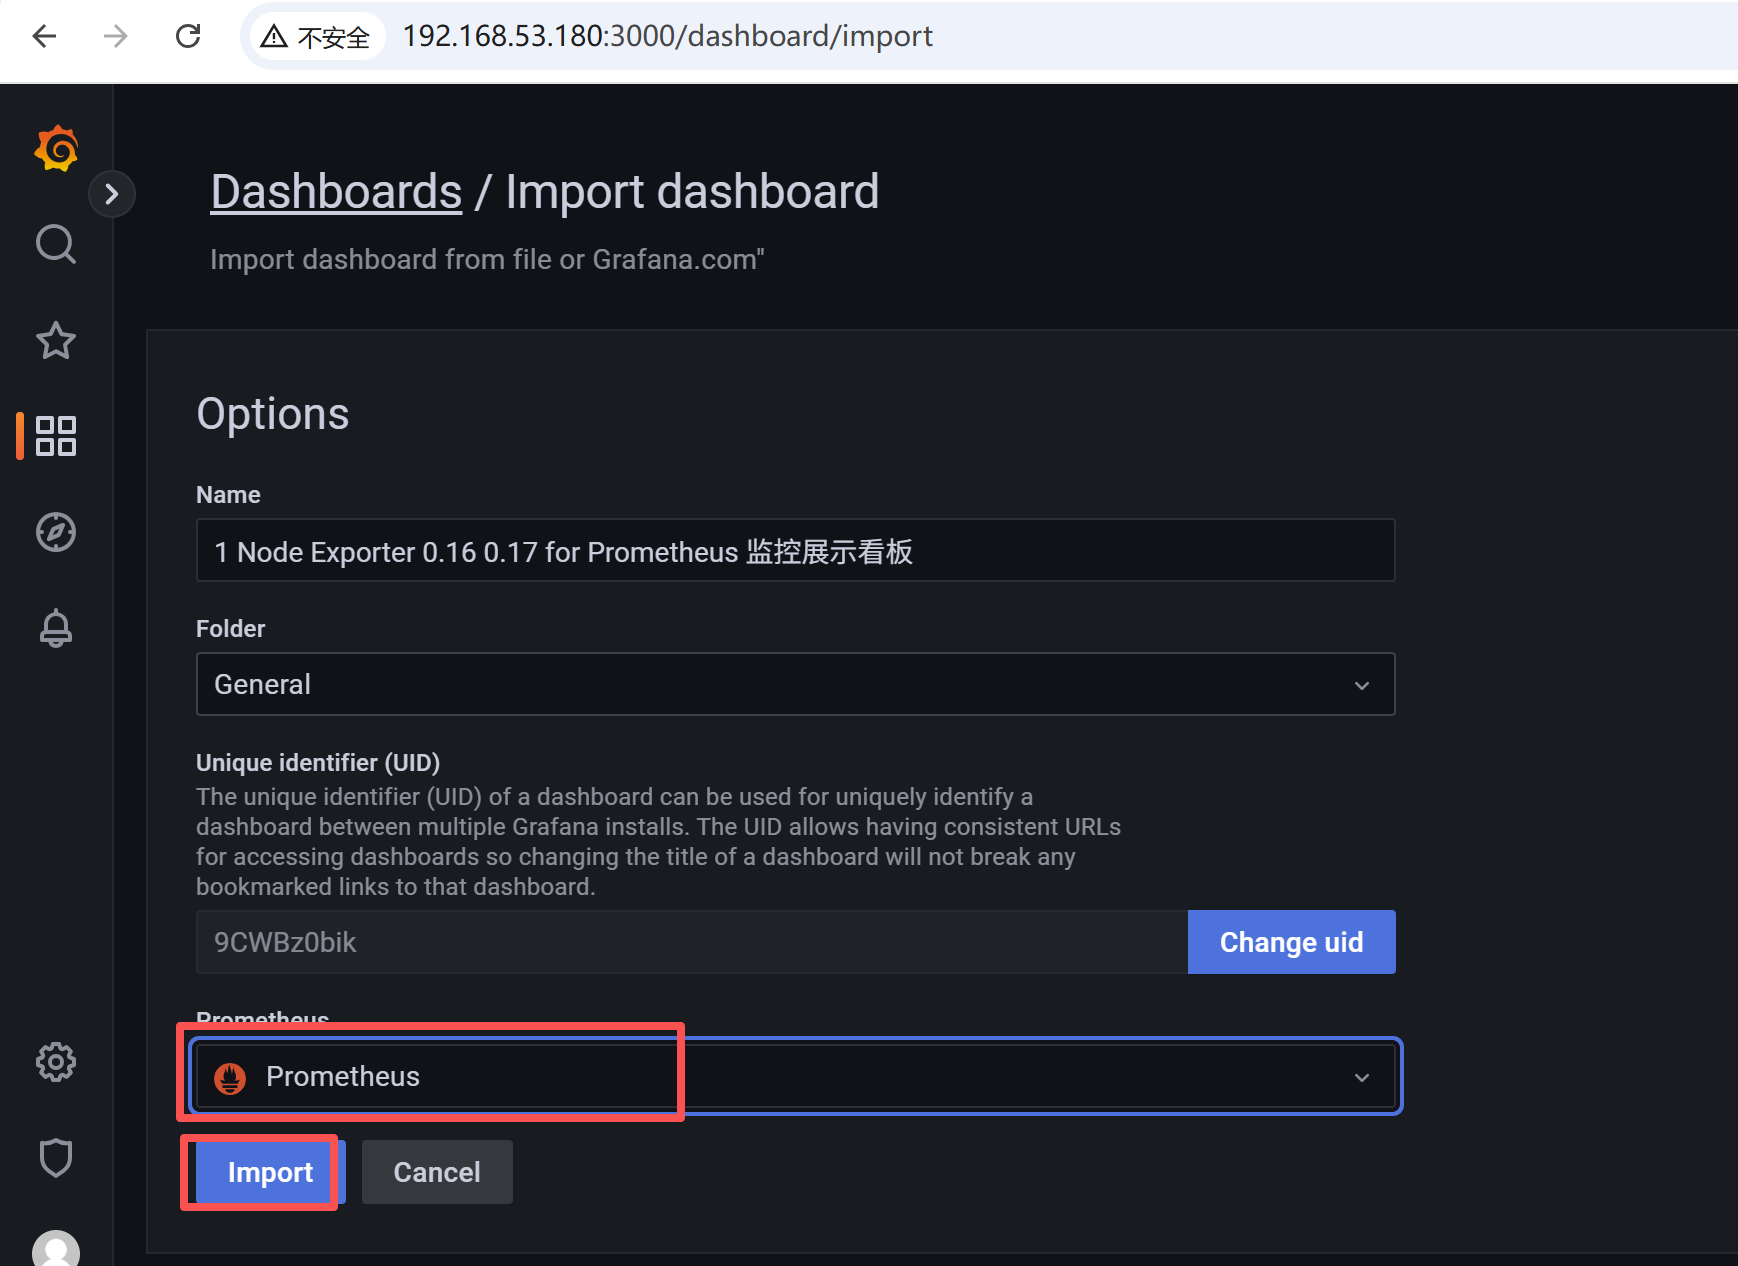Open the Explore compass icon
1738x1266 pixels.
pos(56,532)
